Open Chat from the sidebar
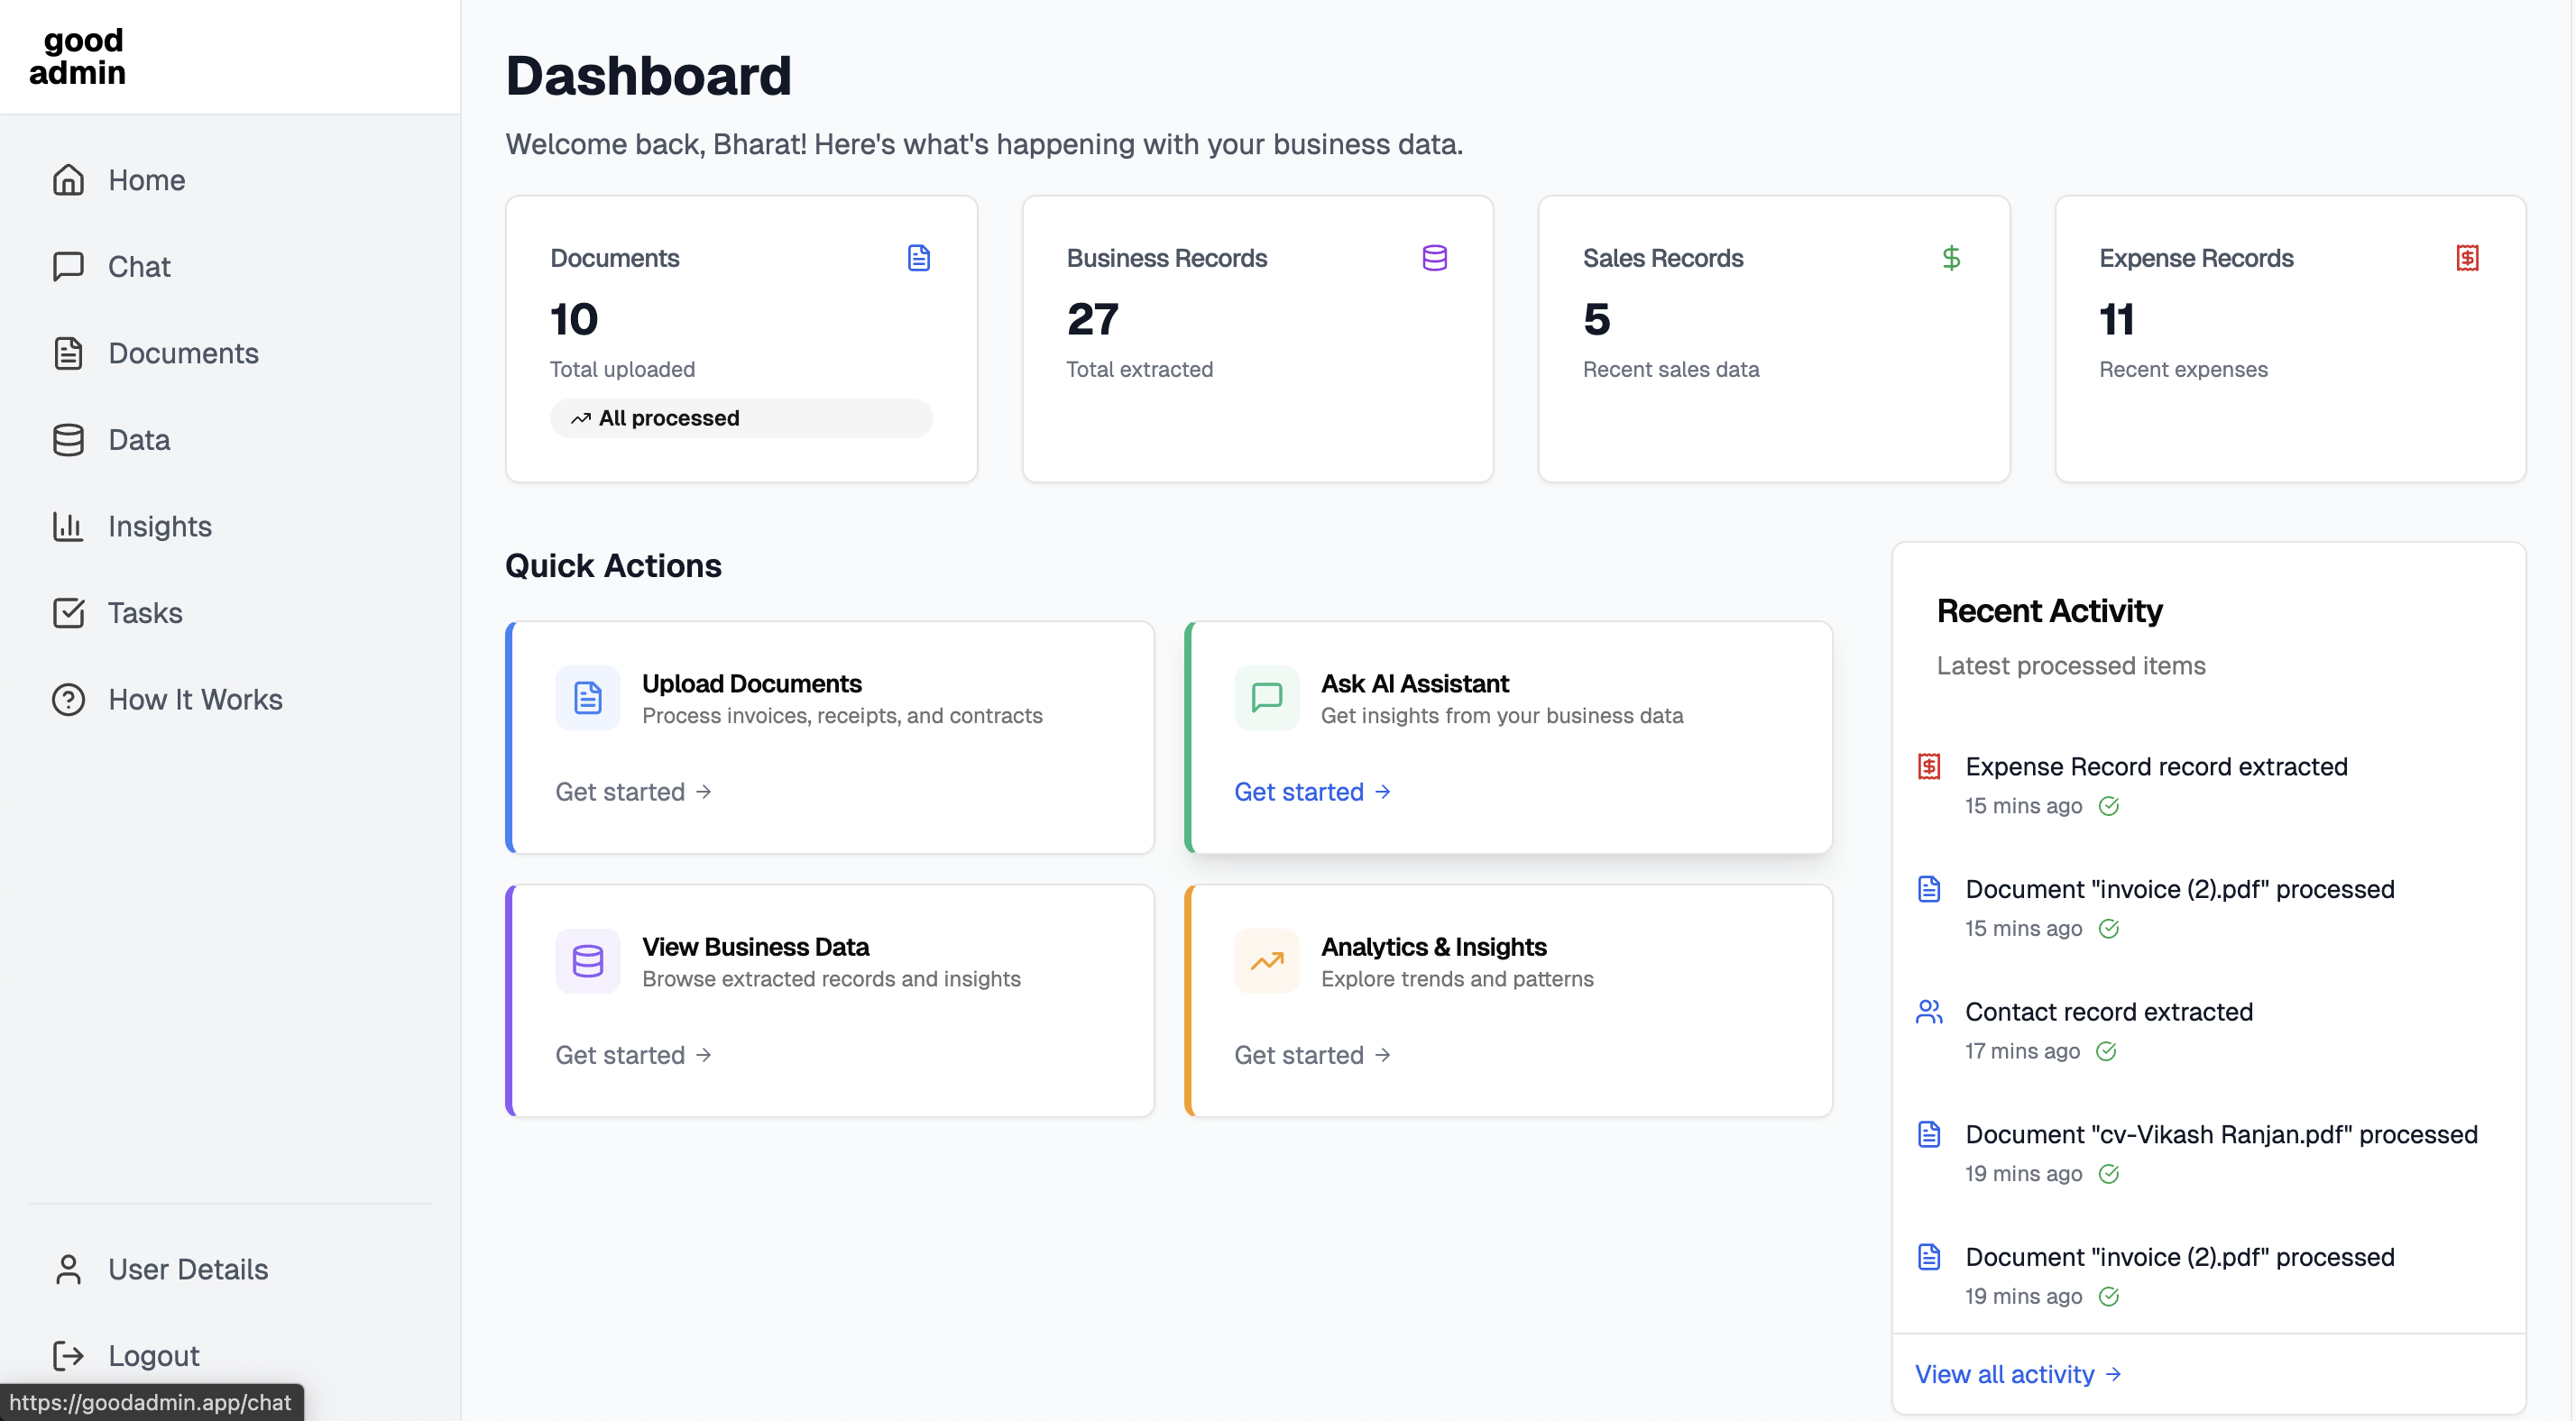Screen dimensions: 2576x1421 coord(139,266)
